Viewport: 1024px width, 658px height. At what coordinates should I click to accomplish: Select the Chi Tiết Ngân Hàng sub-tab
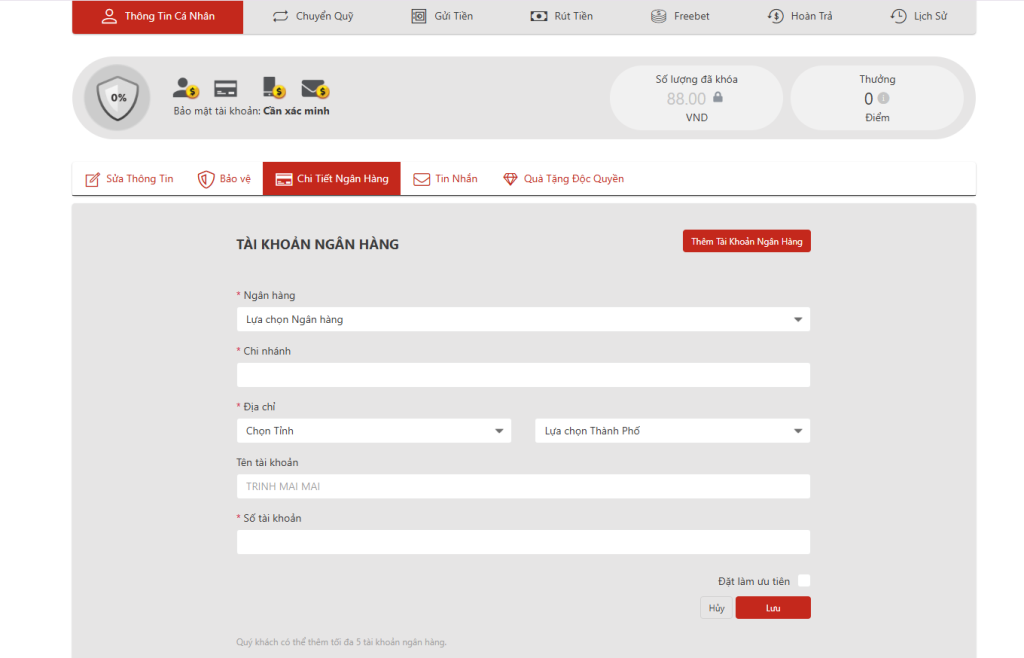332,179
